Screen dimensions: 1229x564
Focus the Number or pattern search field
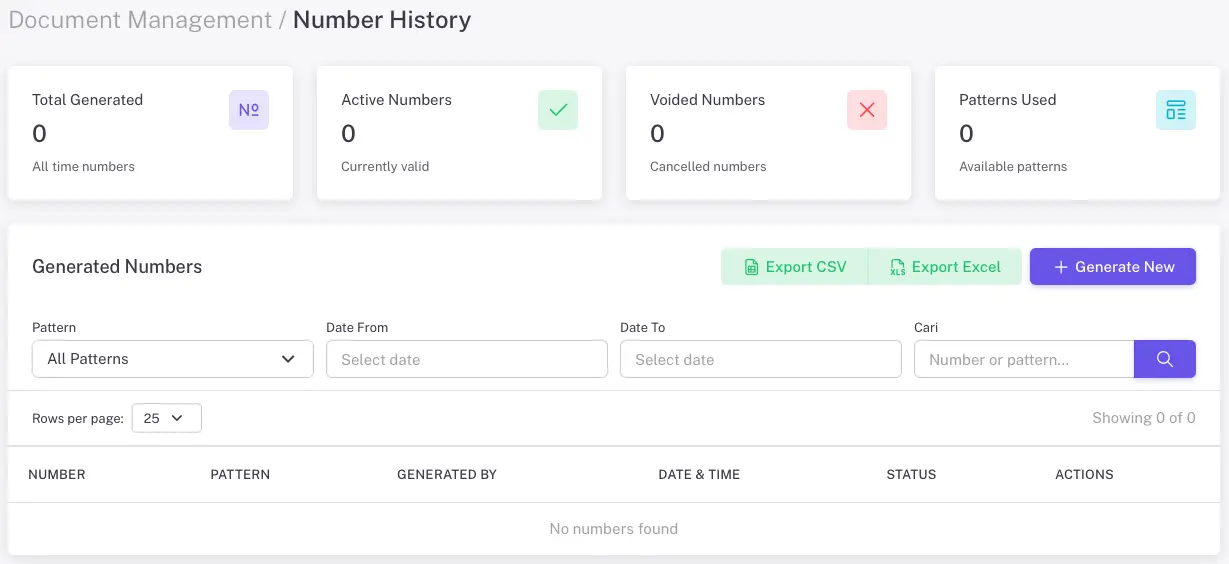tap(1023, 359)
